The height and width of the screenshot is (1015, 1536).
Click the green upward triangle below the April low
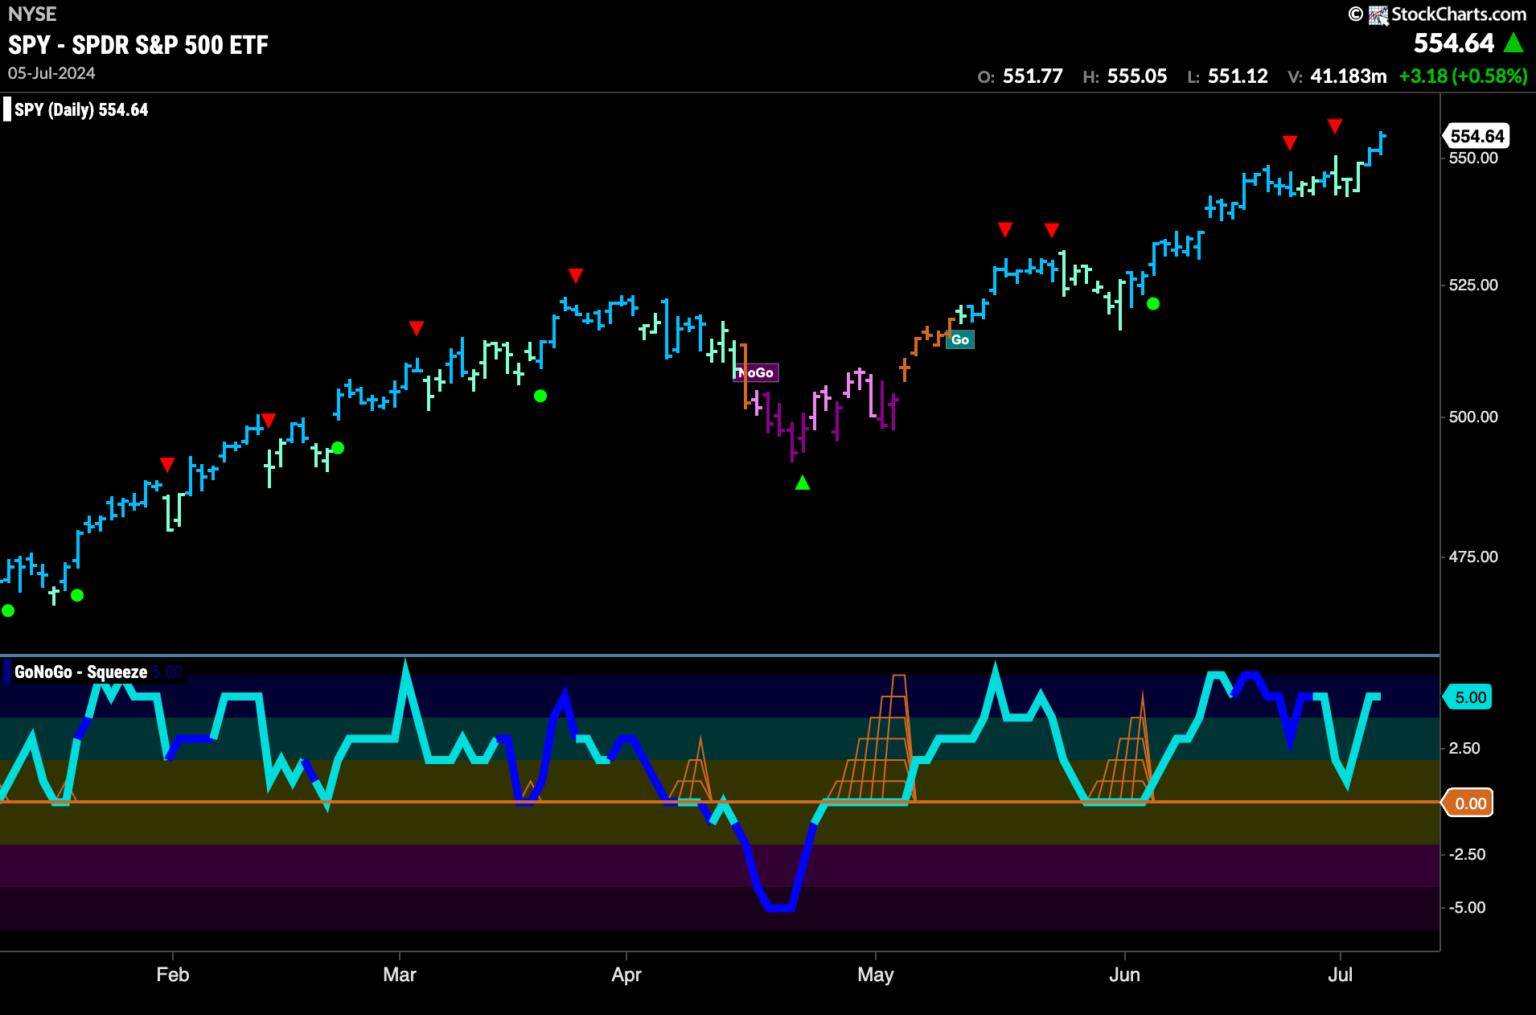[802, 483]
